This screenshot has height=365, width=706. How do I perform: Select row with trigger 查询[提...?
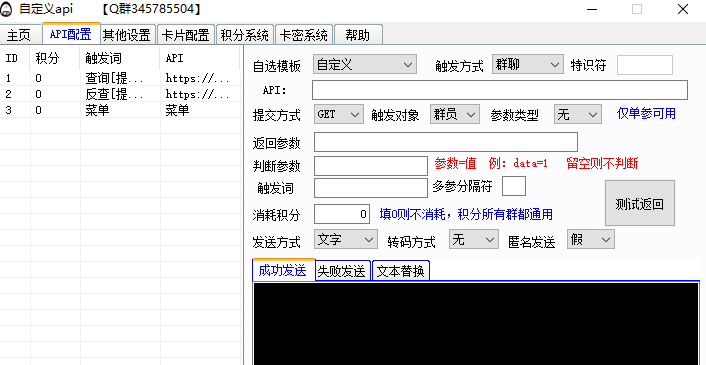pos(120,78)
